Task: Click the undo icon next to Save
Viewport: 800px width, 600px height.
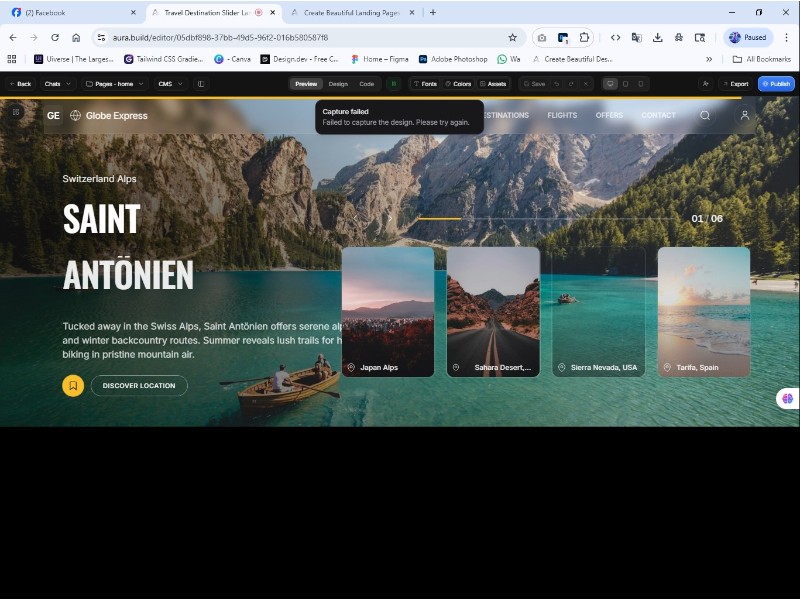Action: [557, 84]
